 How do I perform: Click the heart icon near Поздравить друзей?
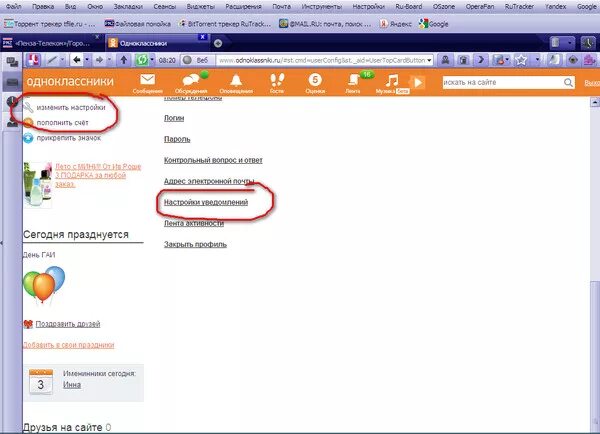pyautogui.click(x=28, y=324)
